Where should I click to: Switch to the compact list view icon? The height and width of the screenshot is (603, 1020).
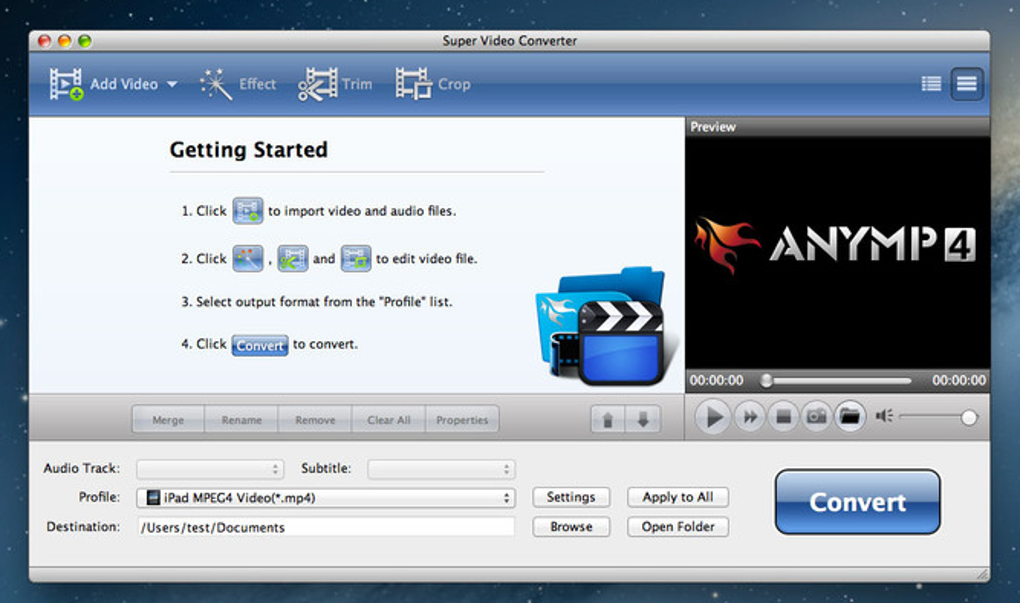click(x=966, y=84)
